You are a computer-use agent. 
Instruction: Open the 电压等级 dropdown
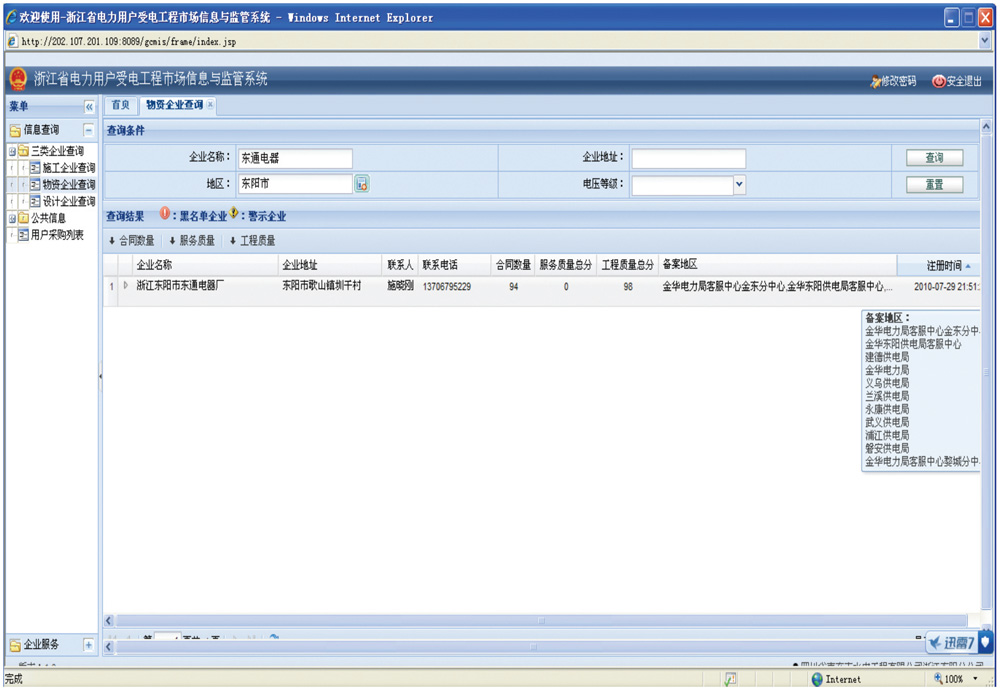739,184
